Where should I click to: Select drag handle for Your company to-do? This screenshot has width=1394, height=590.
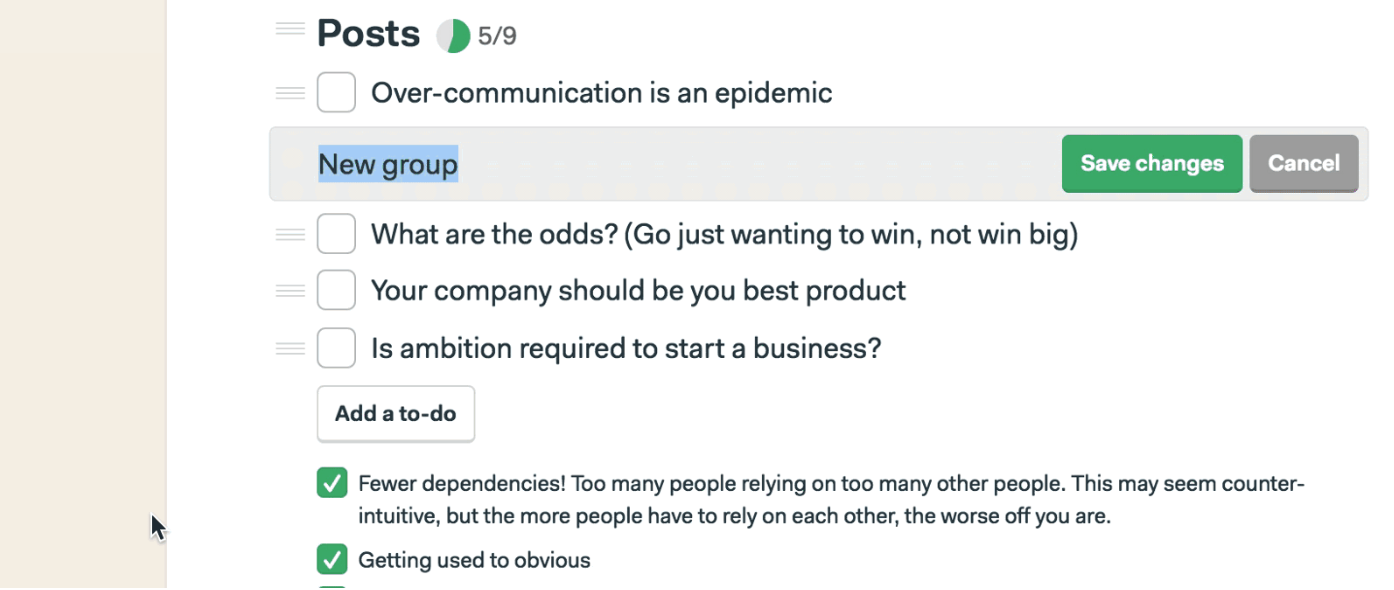point(290,291)
